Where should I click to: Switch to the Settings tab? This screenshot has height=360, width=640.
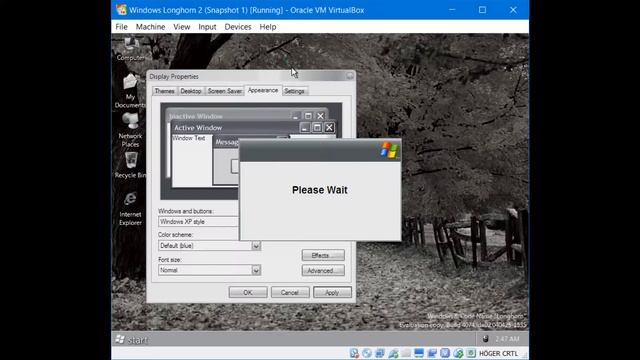tap(294, 91)
